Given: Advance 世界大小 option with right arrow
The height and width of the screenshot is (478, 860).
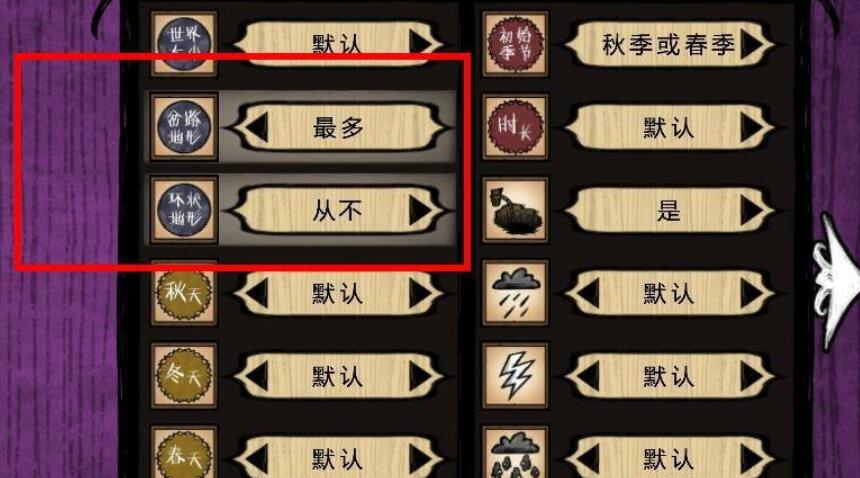Looking at the screenshot, I should point(421,43).
